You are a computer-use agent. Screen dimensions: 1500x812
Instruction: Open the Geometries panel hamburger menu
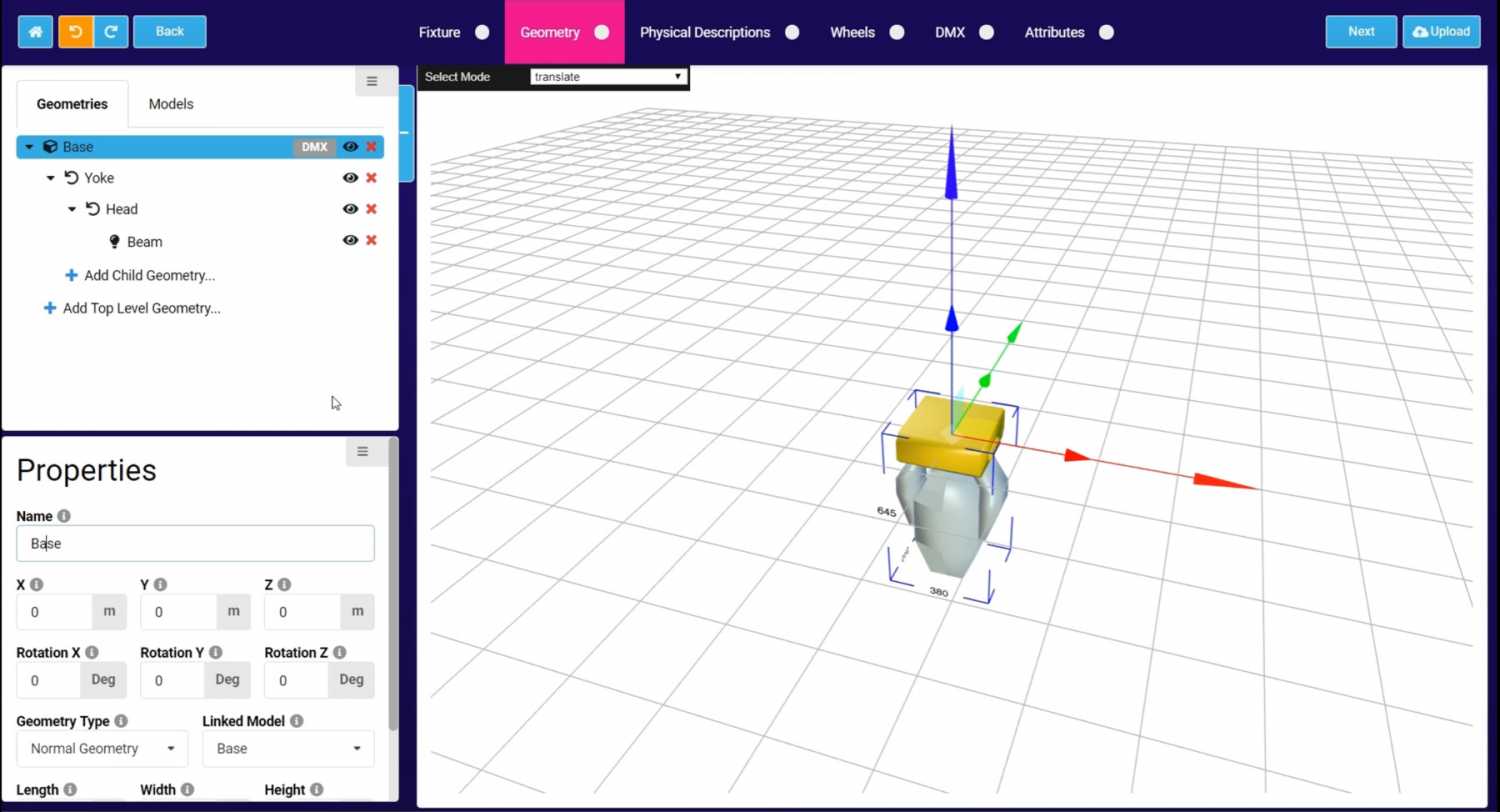point(371,81)
